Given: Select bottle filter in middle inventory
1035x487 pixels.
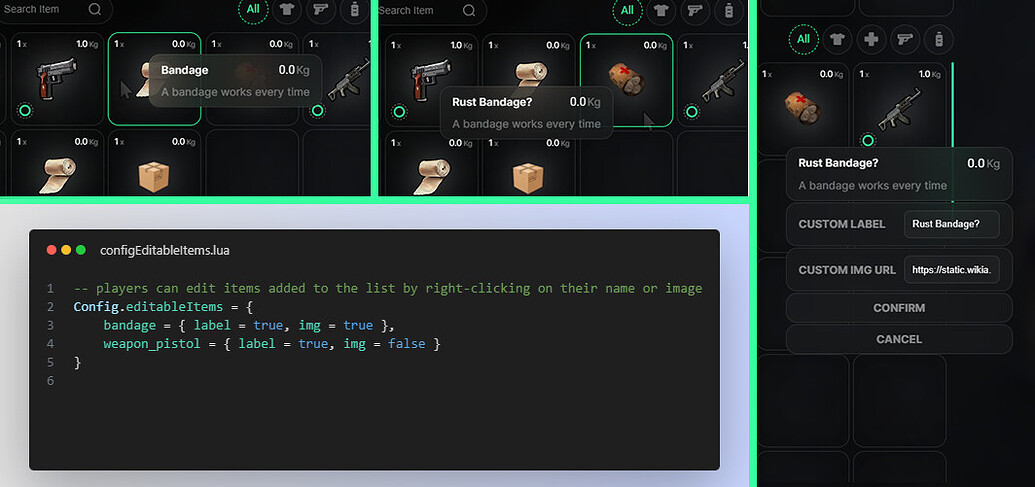Looking at the screenshot, I should click(729, 10).
